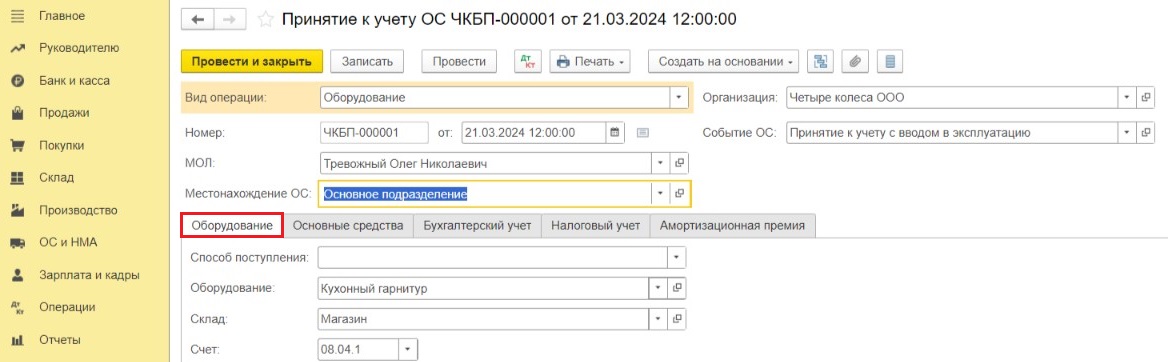The width and height of the screenshot is (1168, 362).
Task: Expand the Печать print menu
Action: pos(590,62)
